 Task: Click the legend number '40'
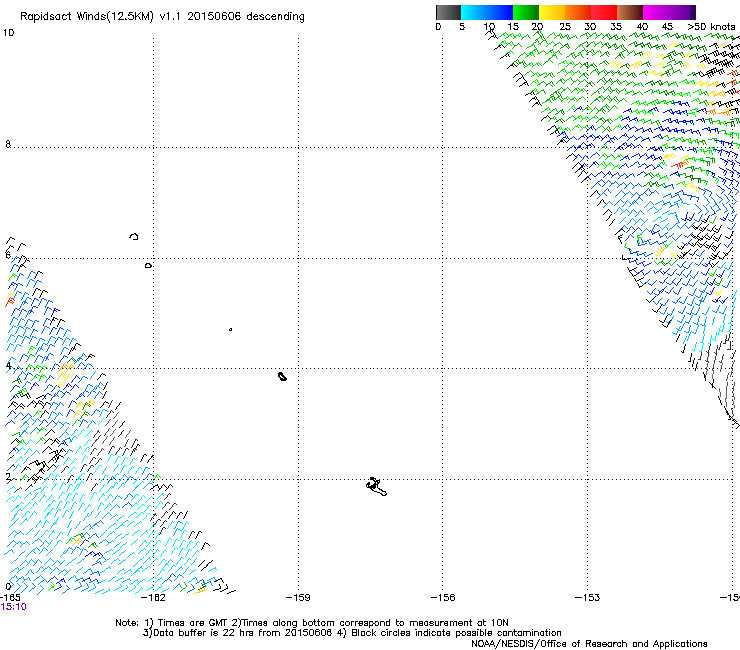(642, 27)
